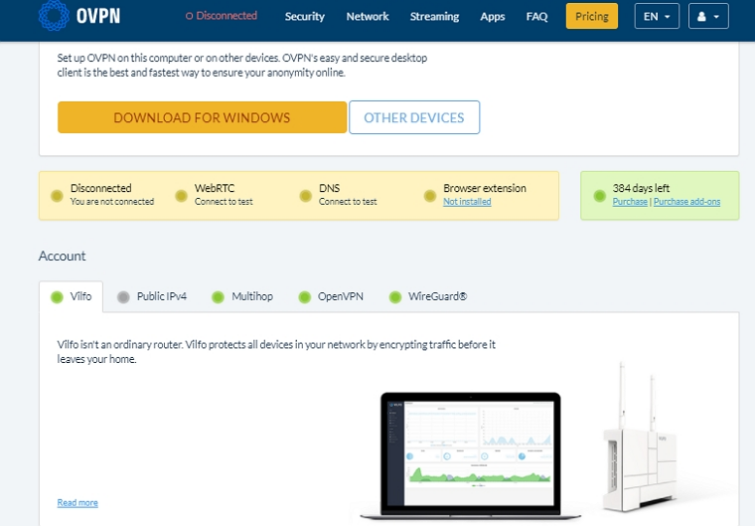The height and width of the screenshot is (526, 755).
Task: Switch to the OpenVPN tab
Action: pyautogui.click(x=331, y=297)
